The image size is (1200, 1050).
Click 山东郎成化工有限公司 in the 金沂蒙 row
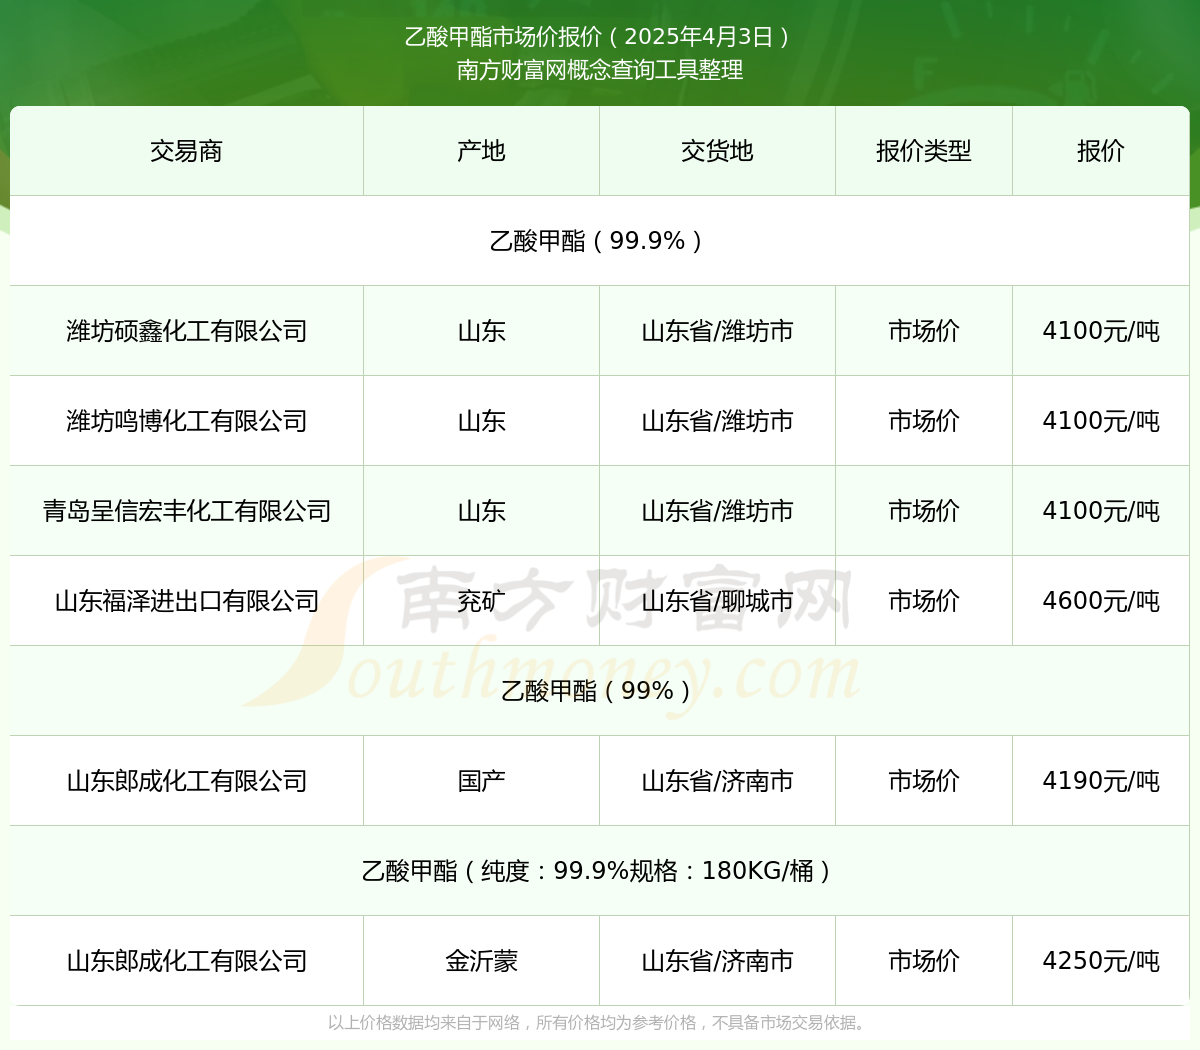[x=186, y=961]
